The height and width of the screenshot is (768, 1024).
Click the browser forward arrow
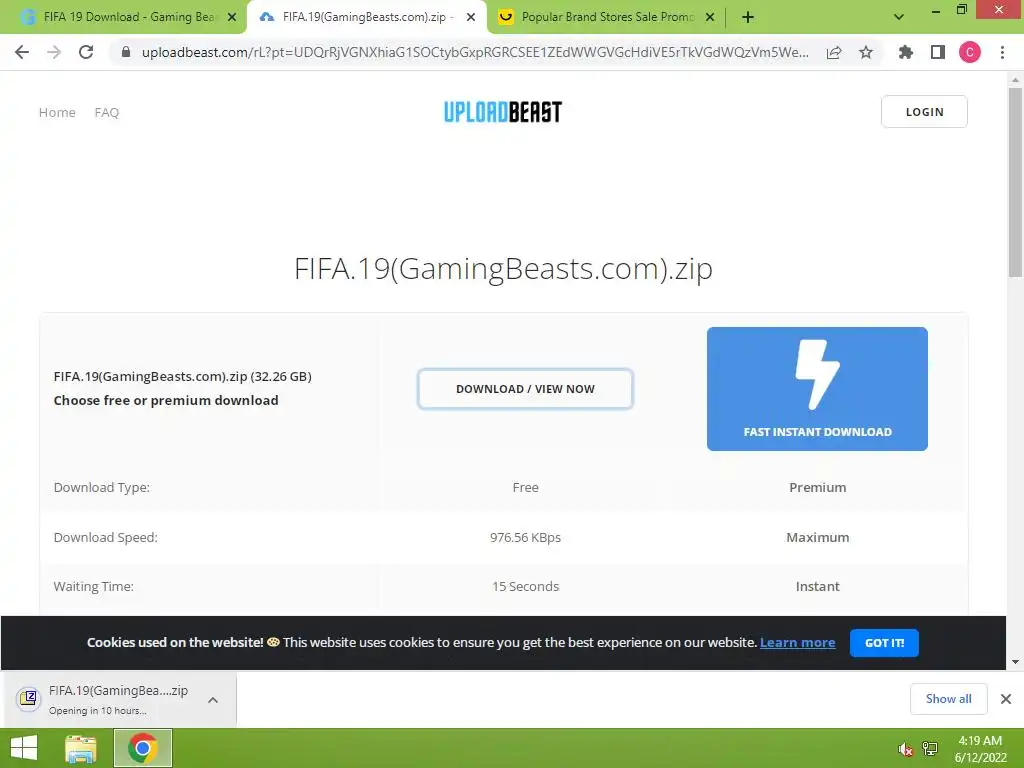pos(54,52)
